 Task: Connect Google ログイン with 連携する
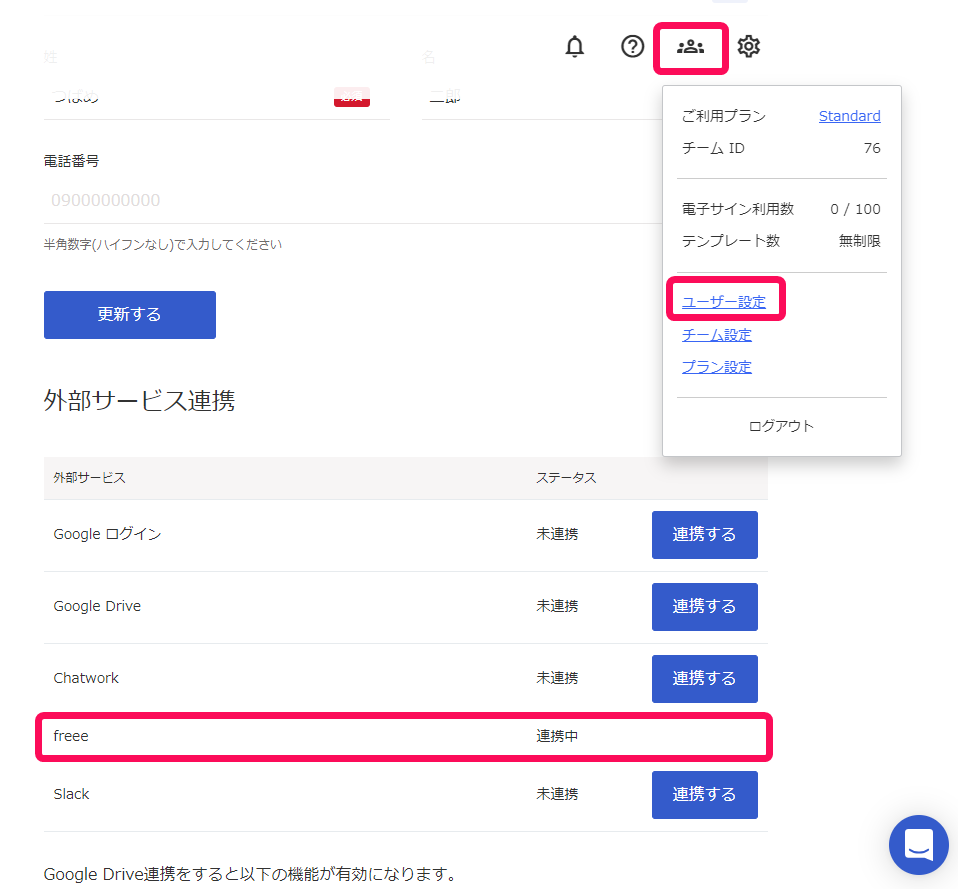704,535
